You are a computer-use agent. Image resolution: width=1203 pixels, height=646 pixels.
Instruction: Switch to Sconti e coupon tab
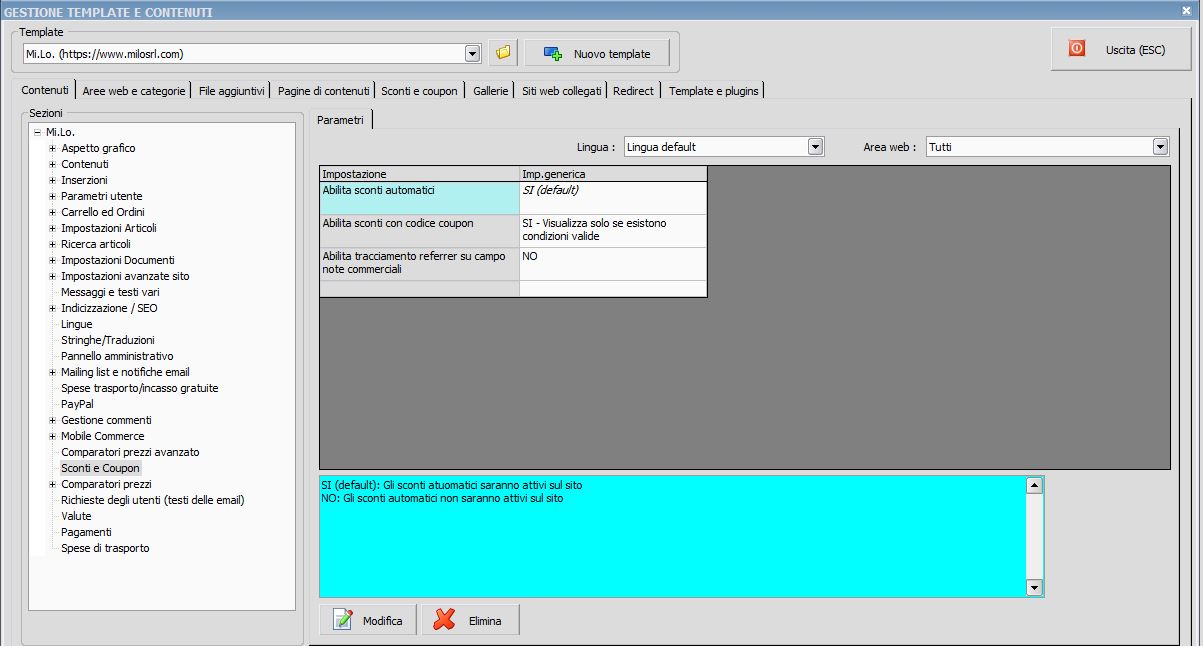click(x=419, y=91)
